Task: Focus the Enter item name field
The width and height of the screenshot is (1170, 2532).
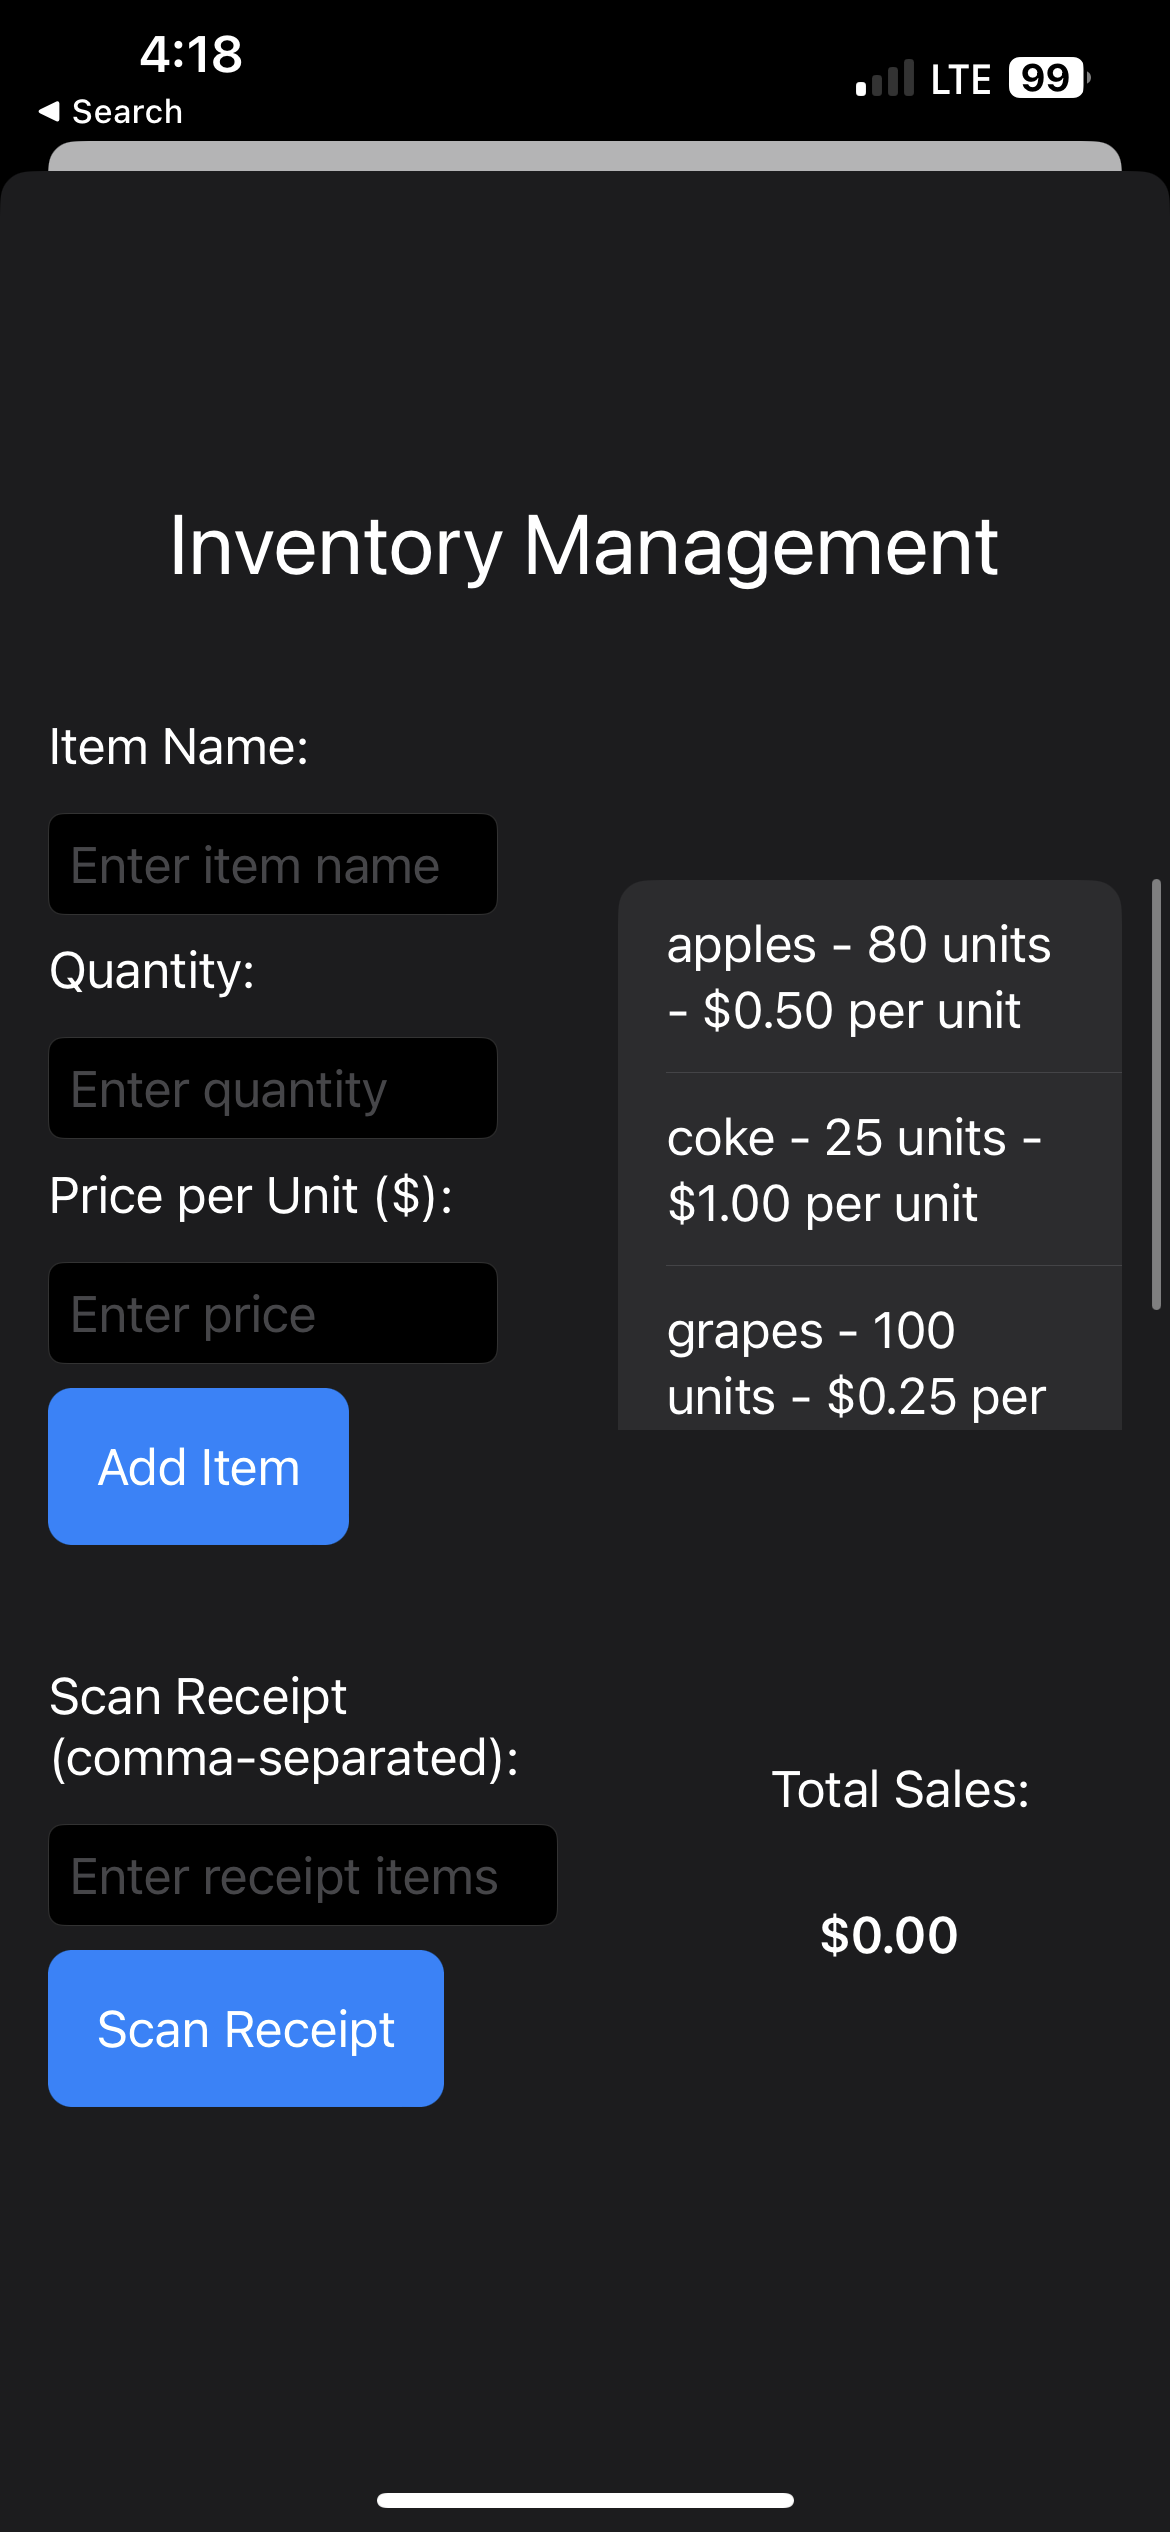Action: pos(273,865)
